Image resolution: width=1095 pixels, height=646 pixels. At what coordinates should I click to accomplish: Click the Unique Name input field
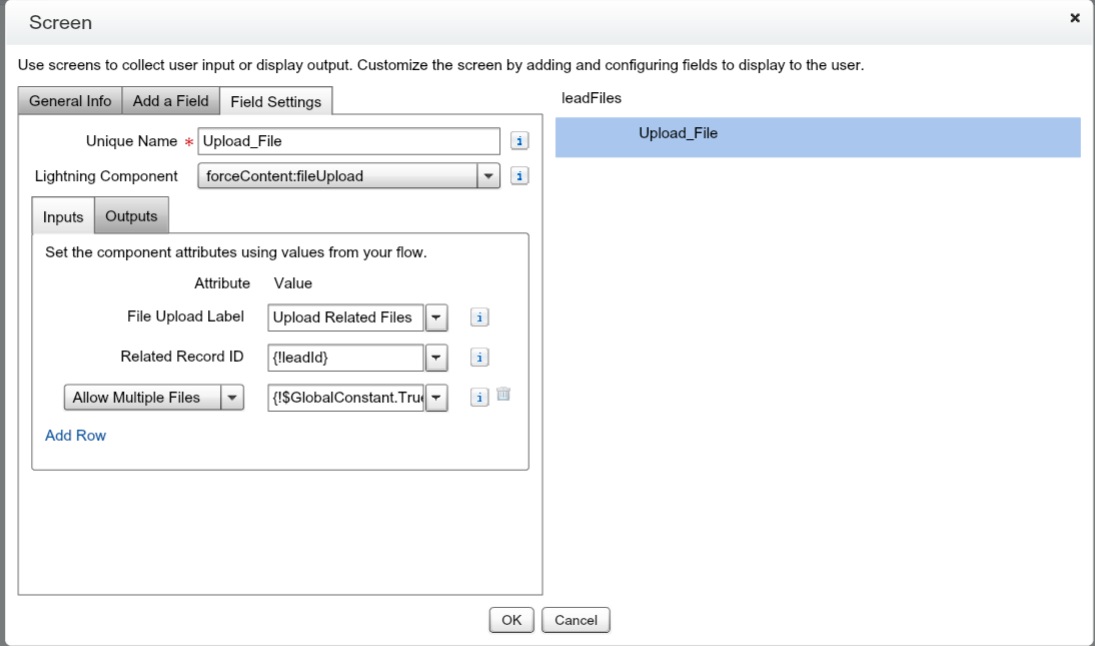click(349, 141)
